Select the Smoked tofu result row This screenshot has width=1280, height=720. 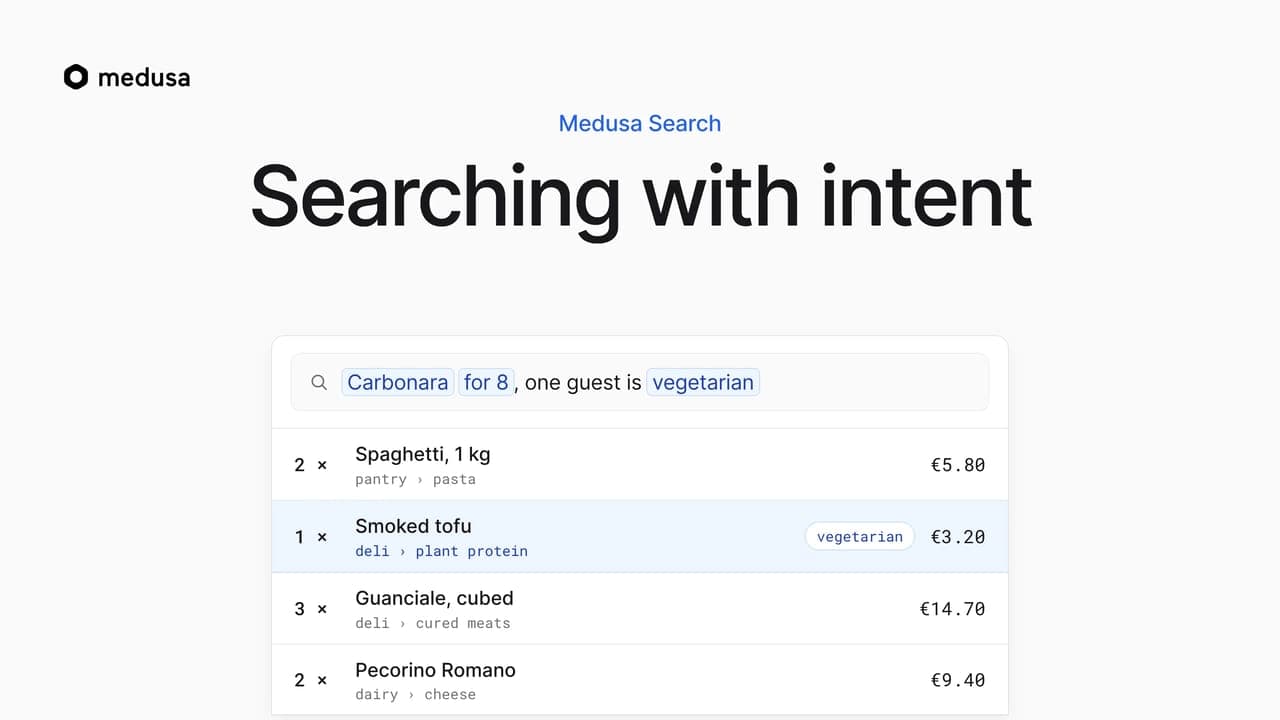pyautogui.click(x=640, y=537)
